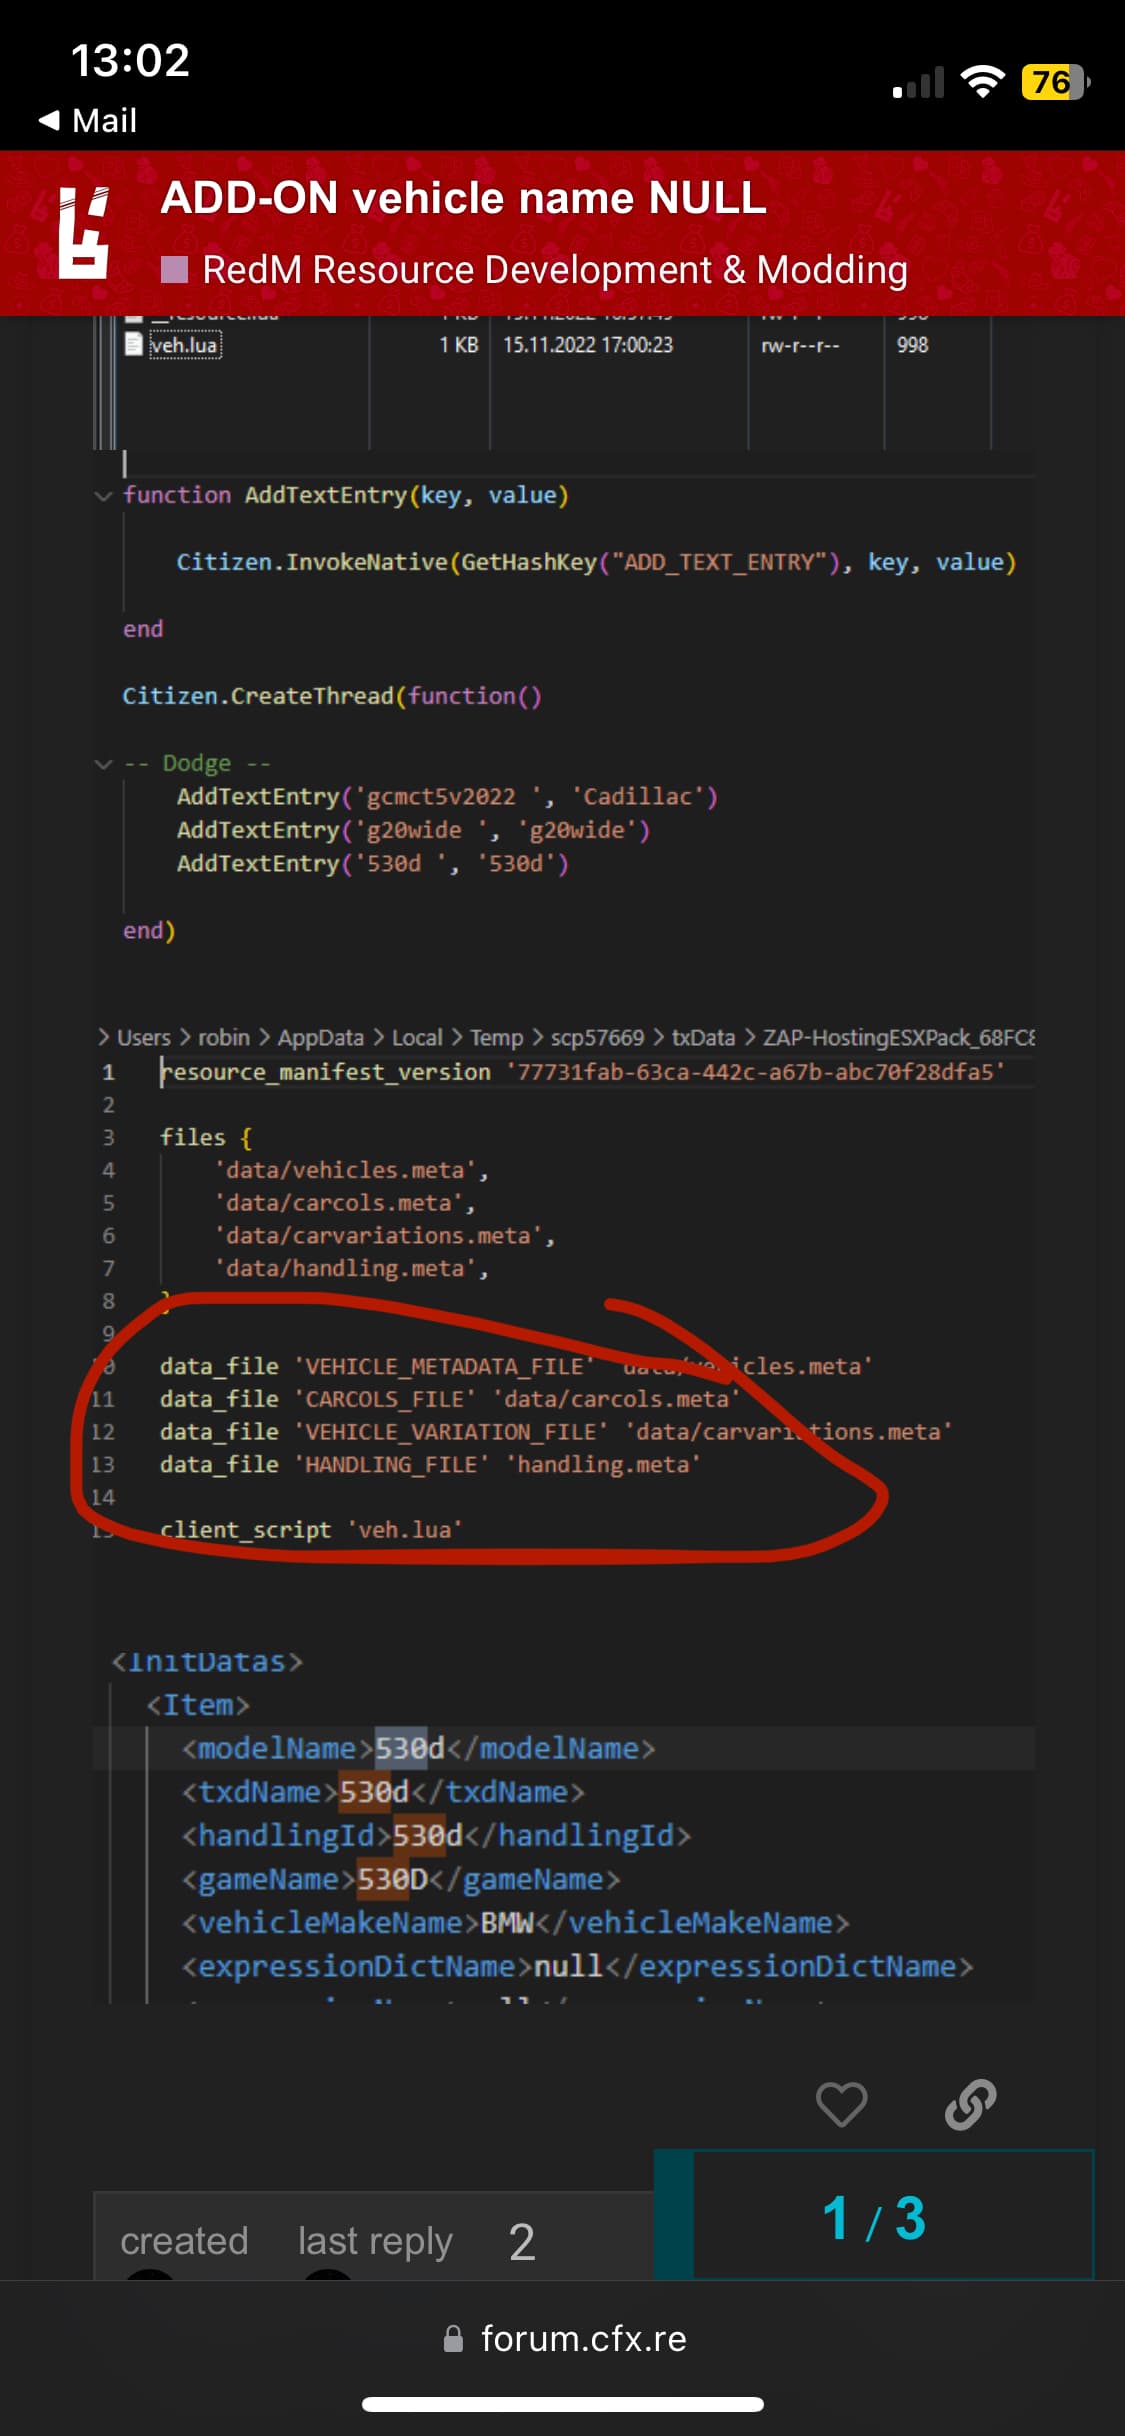Tap the vehicleMakeName BMW line
1125x2436 pixels.
[x=515, y=1922]
